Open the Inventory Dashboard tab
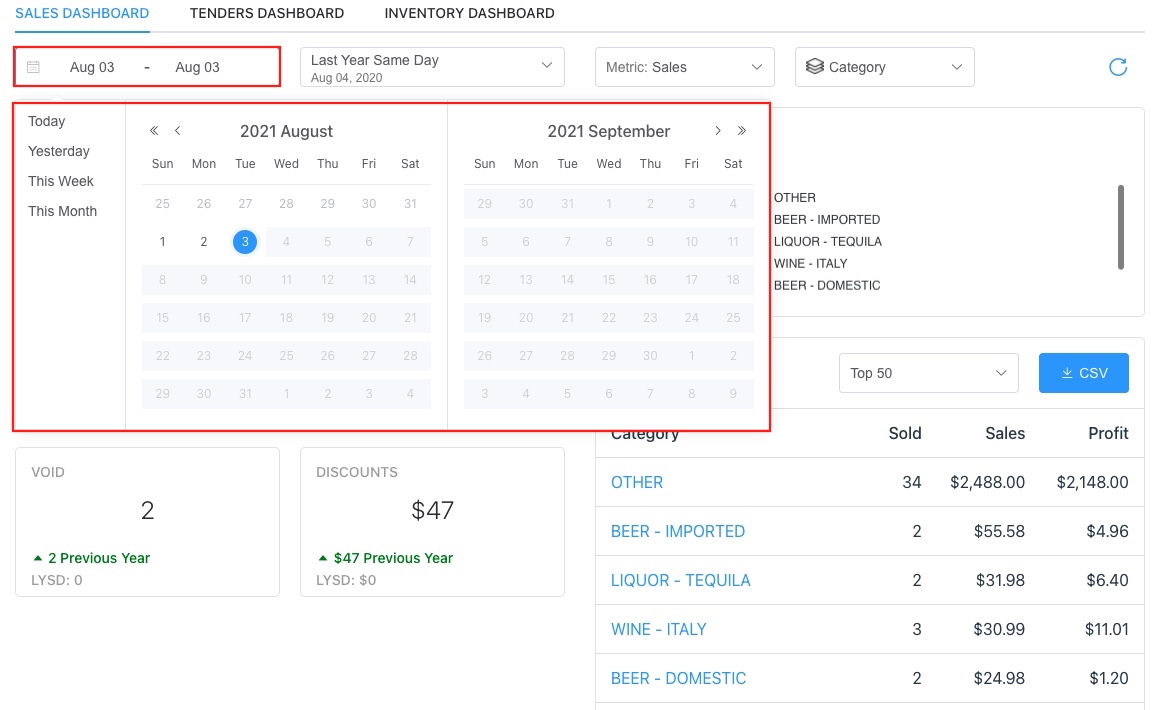The height and width of the screenshot is (710, 1153). coord(469,13)
